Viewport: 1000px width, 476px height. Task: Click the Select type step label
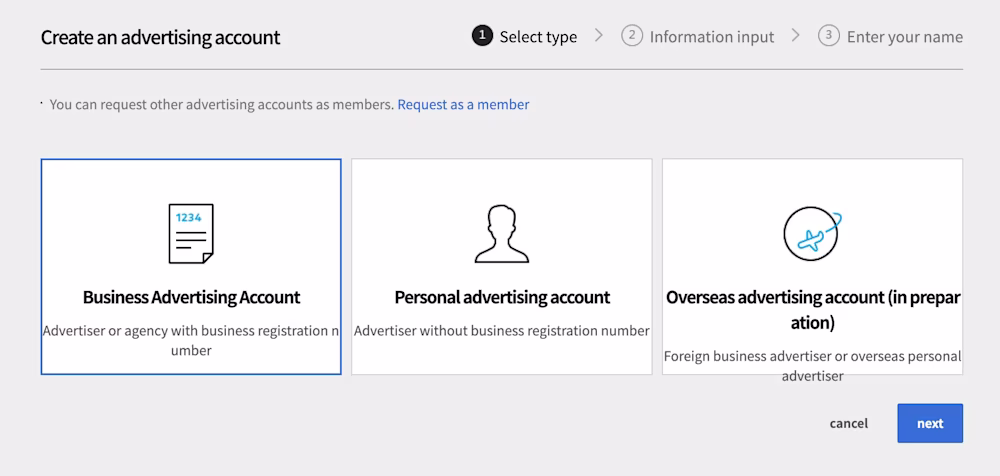click(x=538, y=37)
